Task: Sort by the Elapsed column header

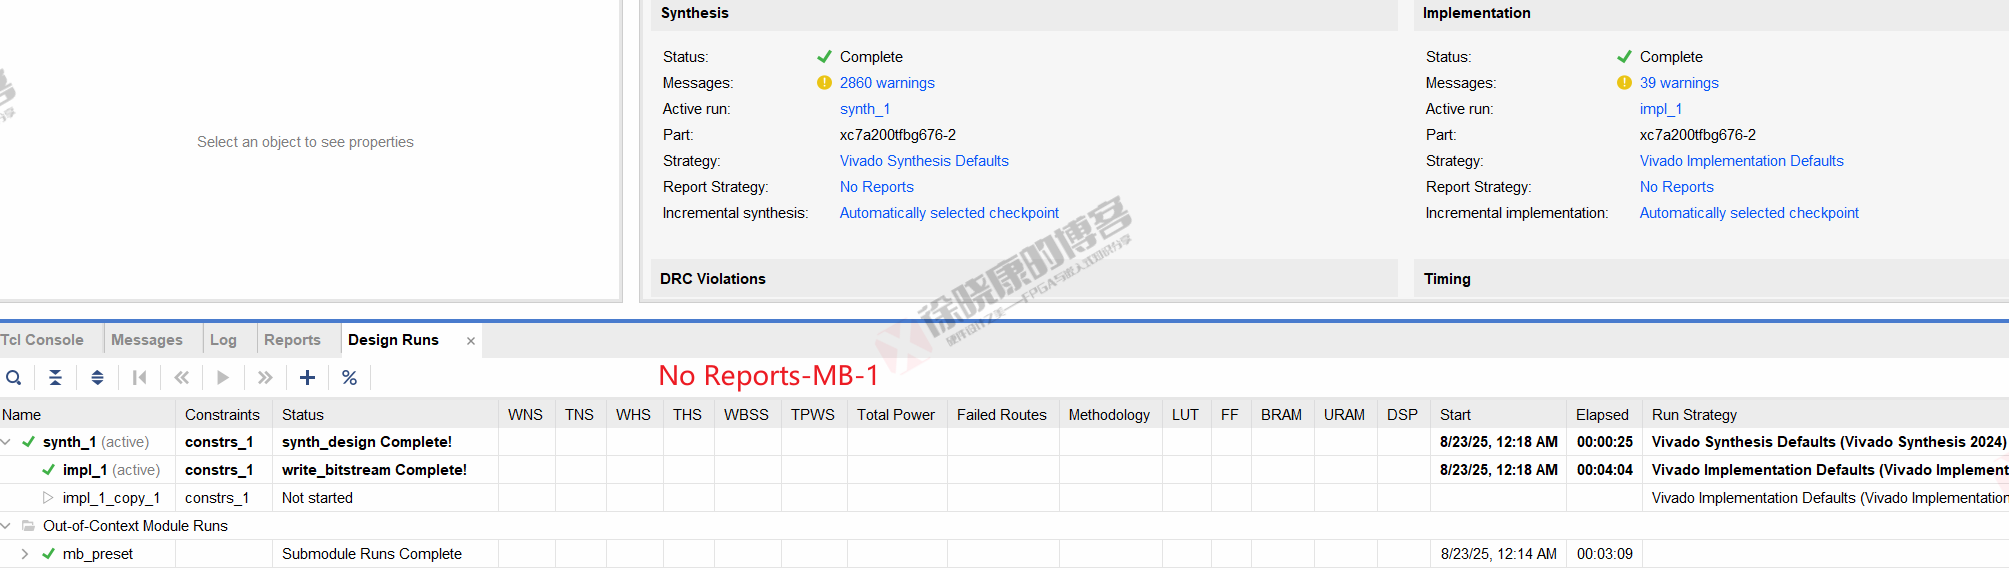Action: [1603, 415]
